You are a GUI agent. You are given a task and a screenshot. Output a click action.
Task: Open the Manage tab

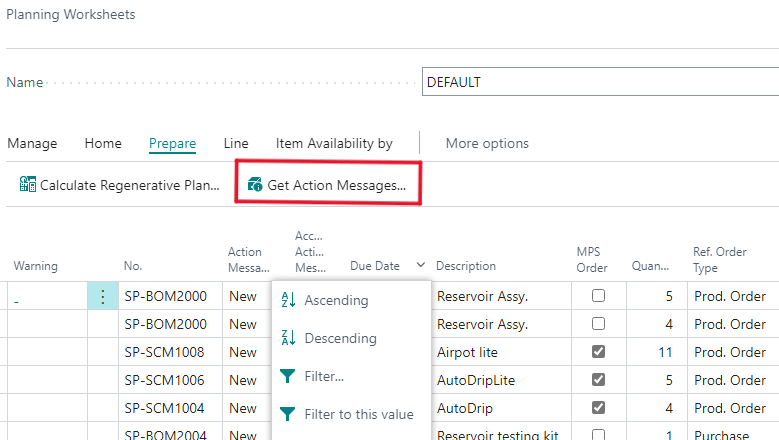[32, 143]
